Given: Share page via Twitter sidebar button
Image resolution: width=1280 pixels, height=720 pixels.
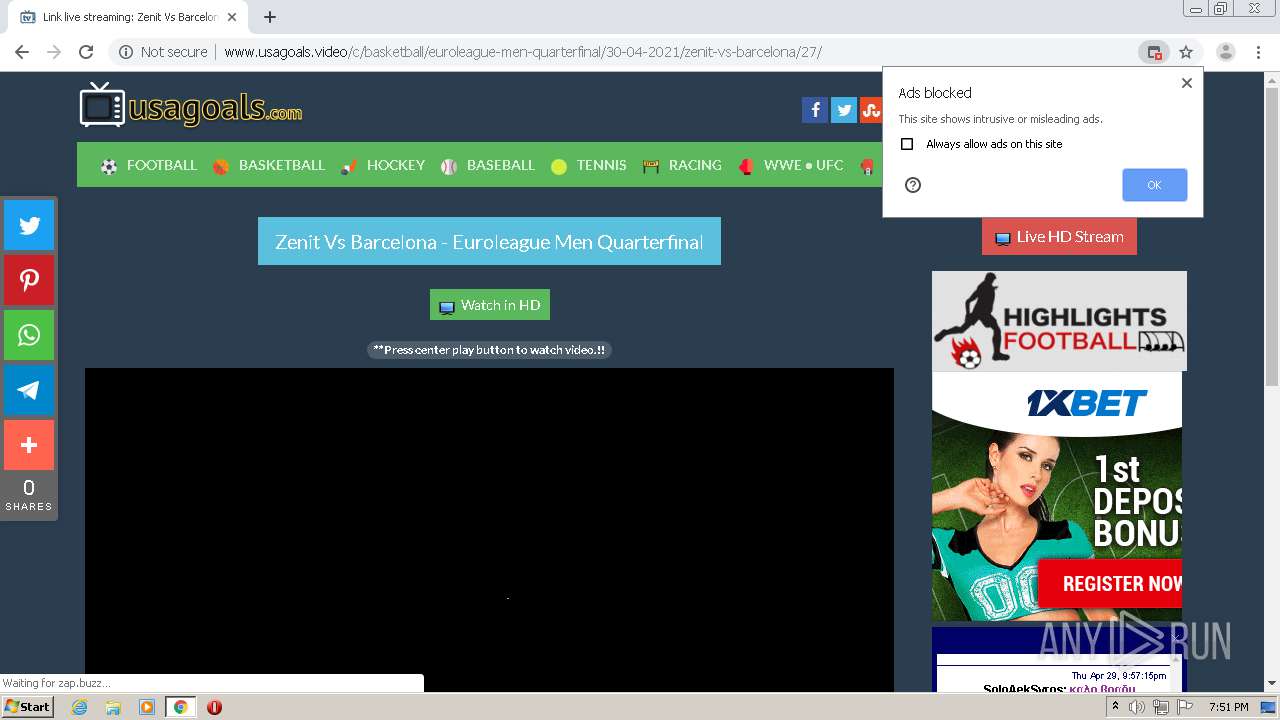Looking at the screenshot, I should pos(29,225).
